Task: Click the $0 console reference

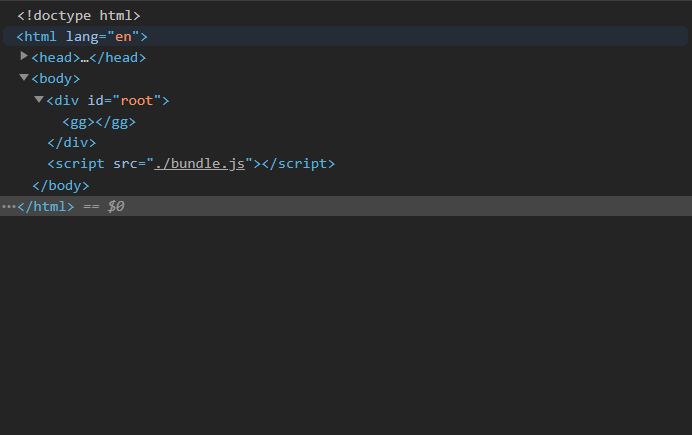Action: pos(116,206)
